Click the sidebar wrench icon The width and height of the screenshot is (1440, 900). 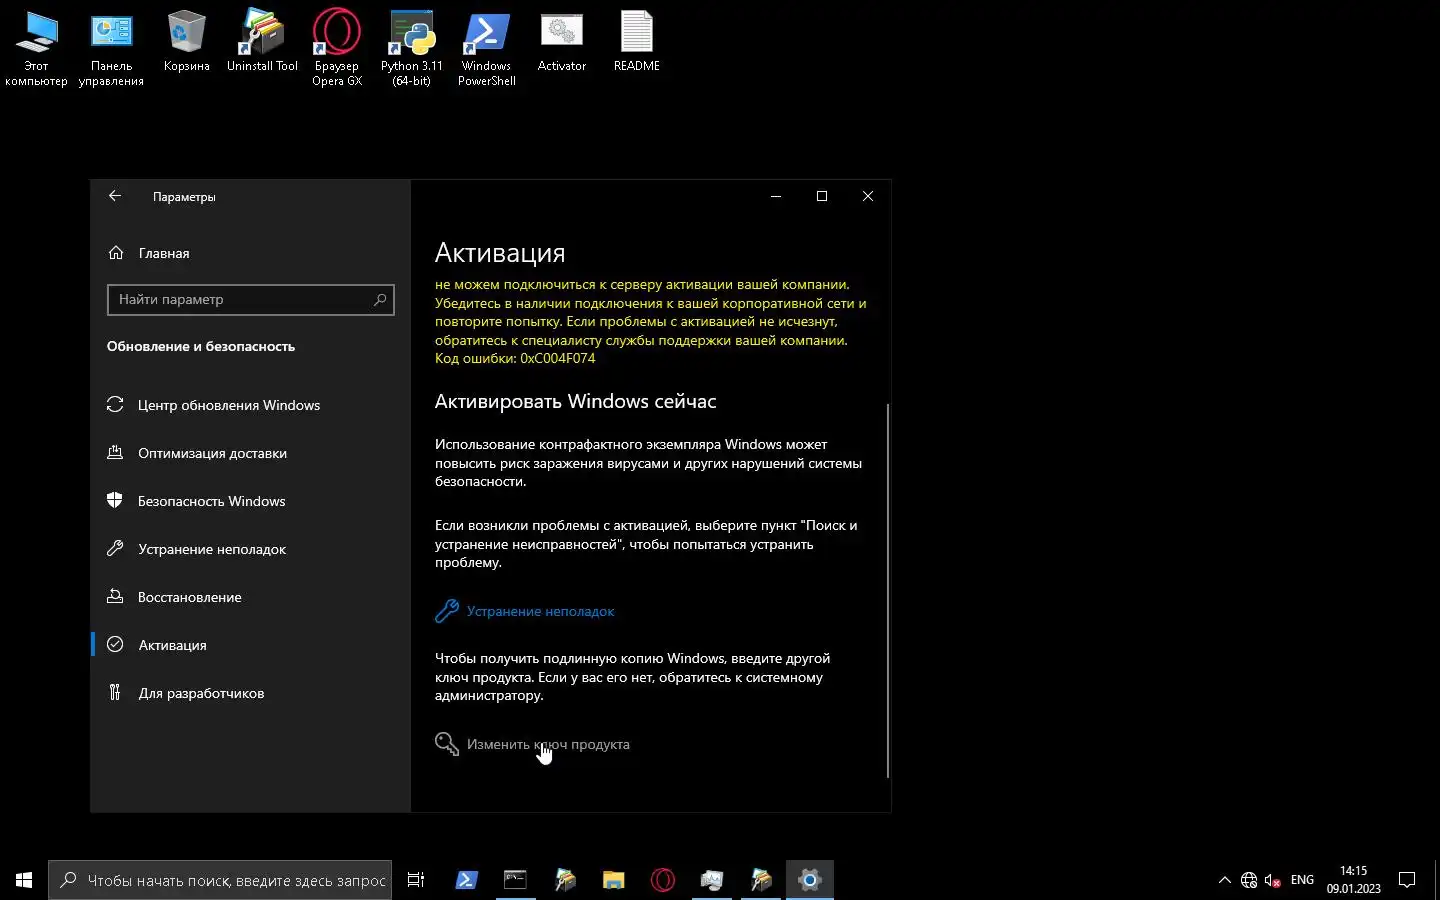(115, 548)
